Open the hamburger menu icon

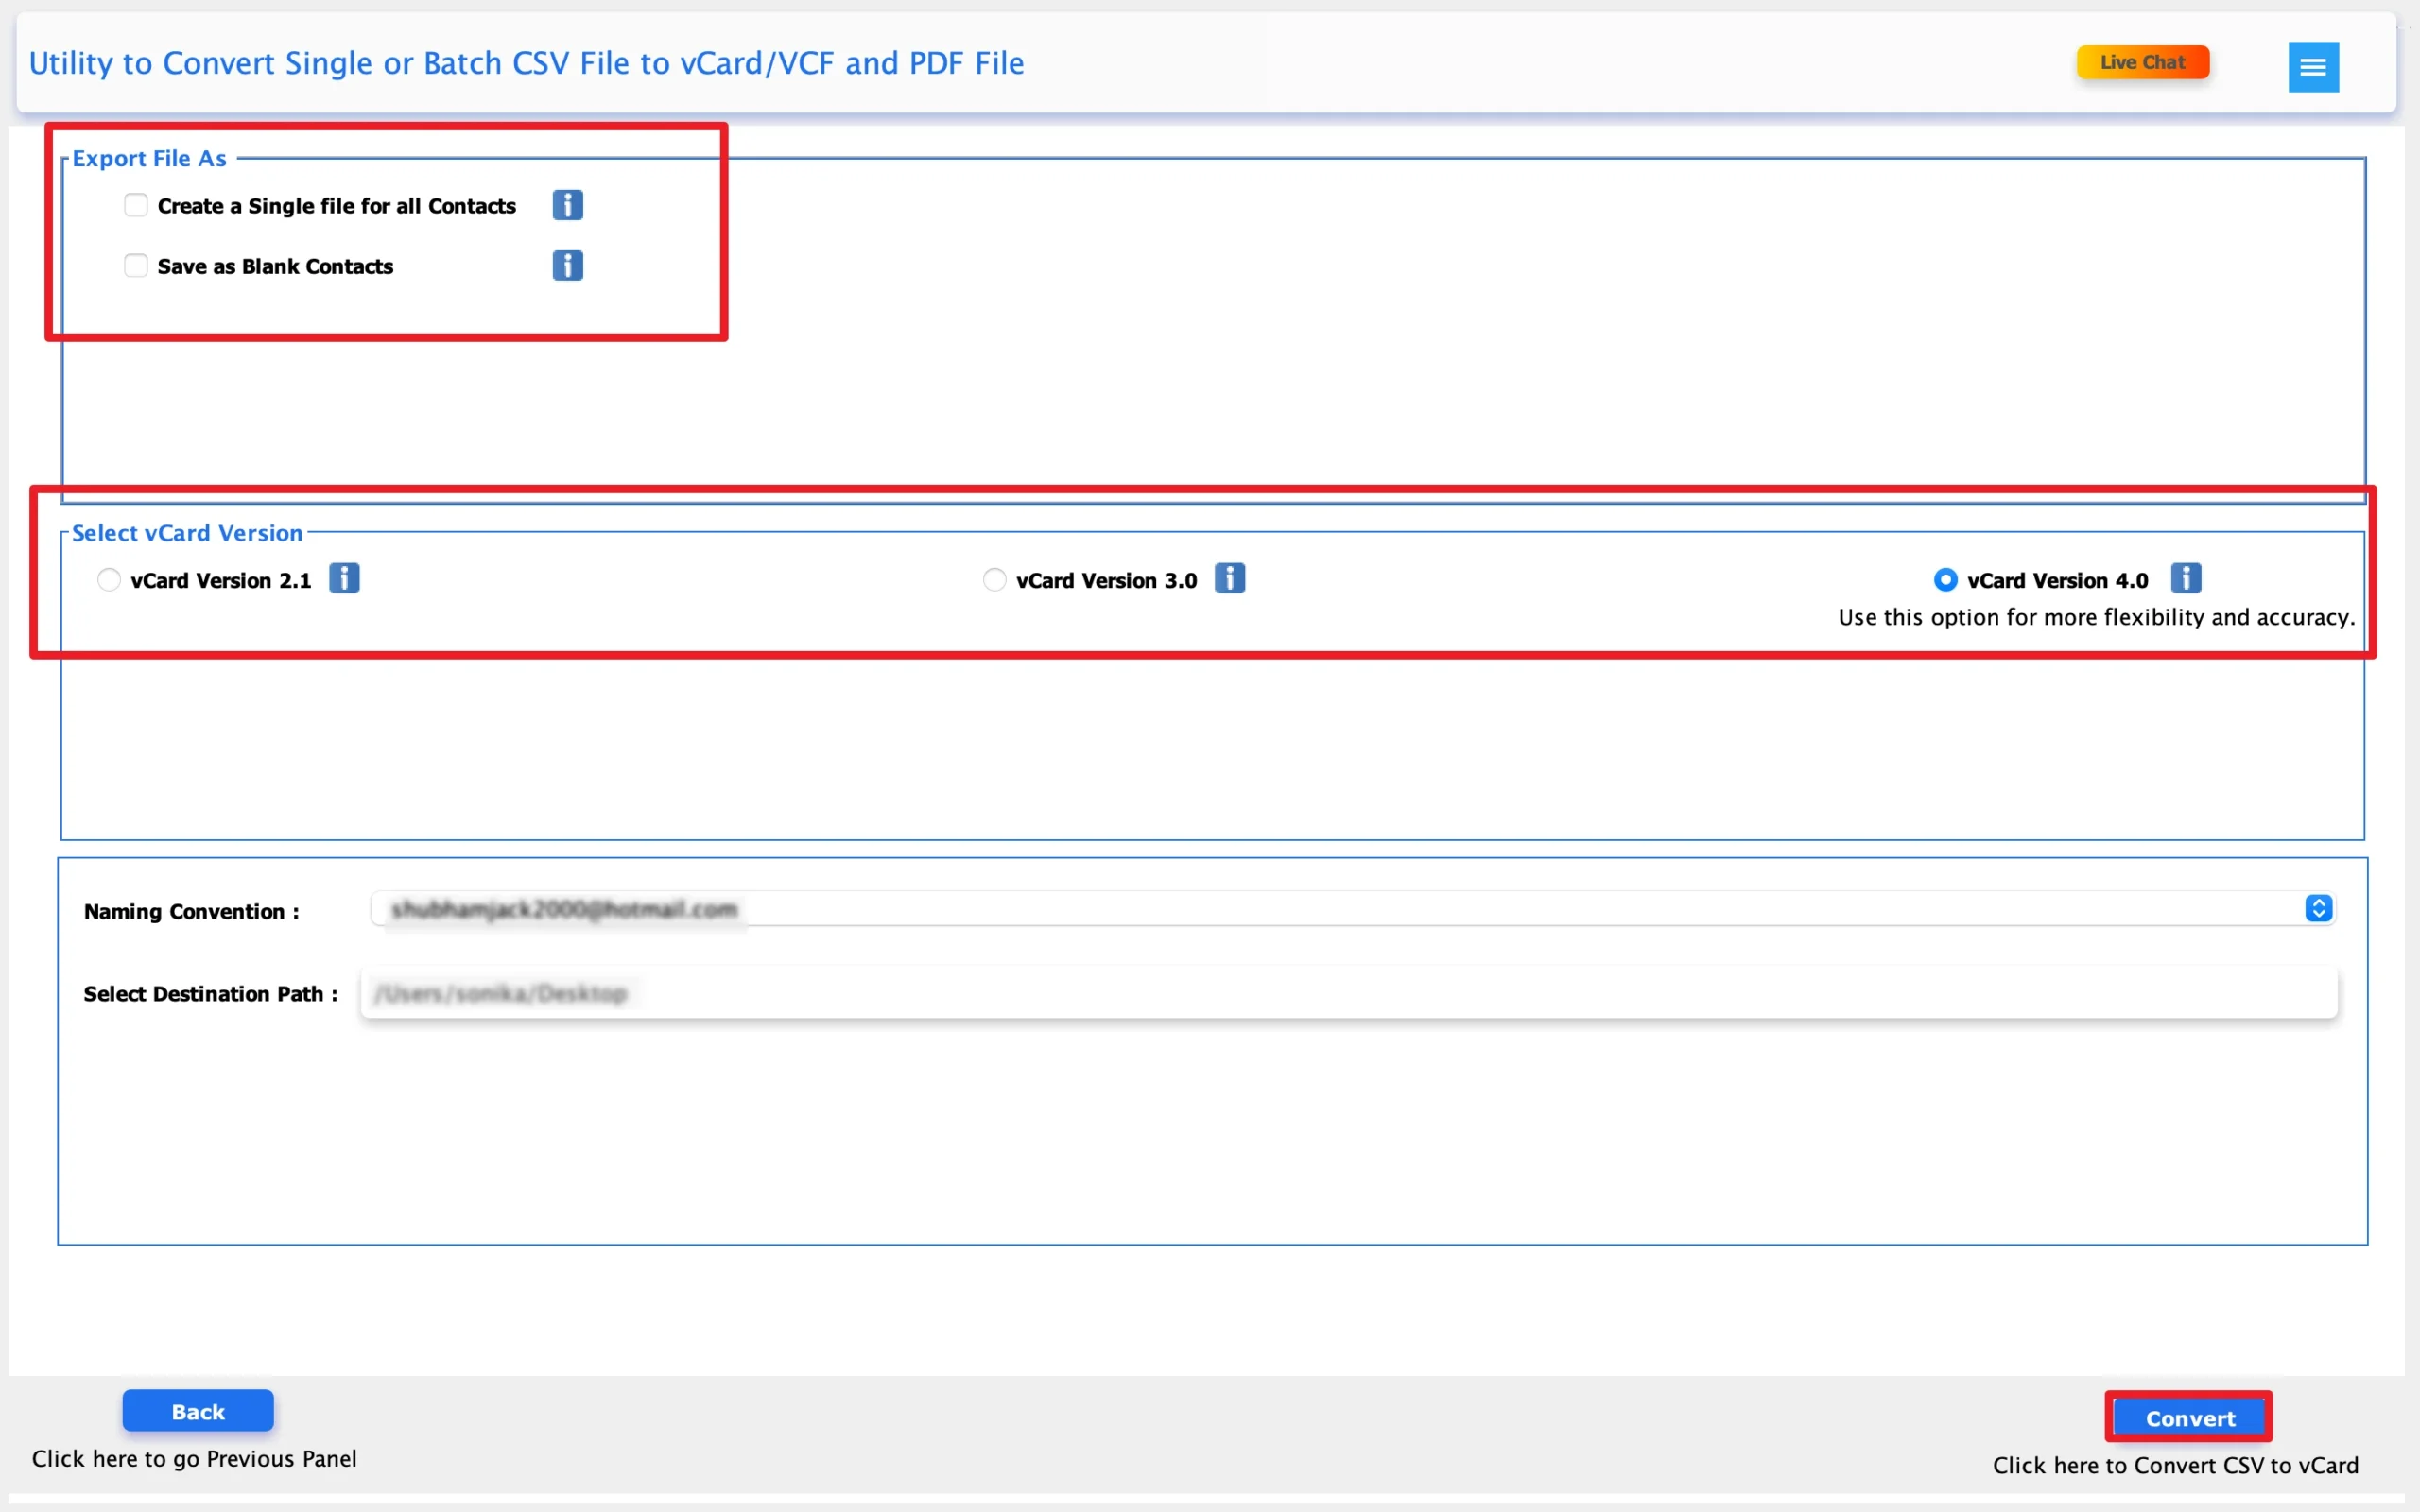pos(2313,67)
